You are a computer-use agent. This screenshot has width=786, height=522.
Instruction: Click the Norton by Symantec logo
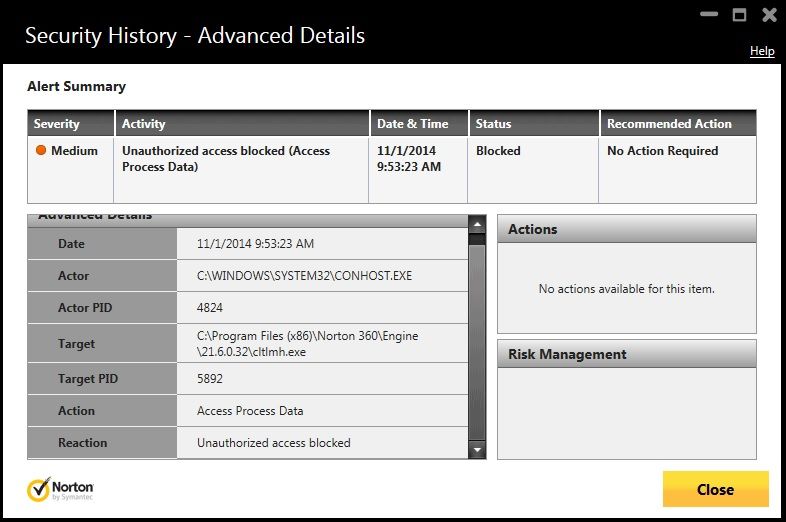coord(61,489)
